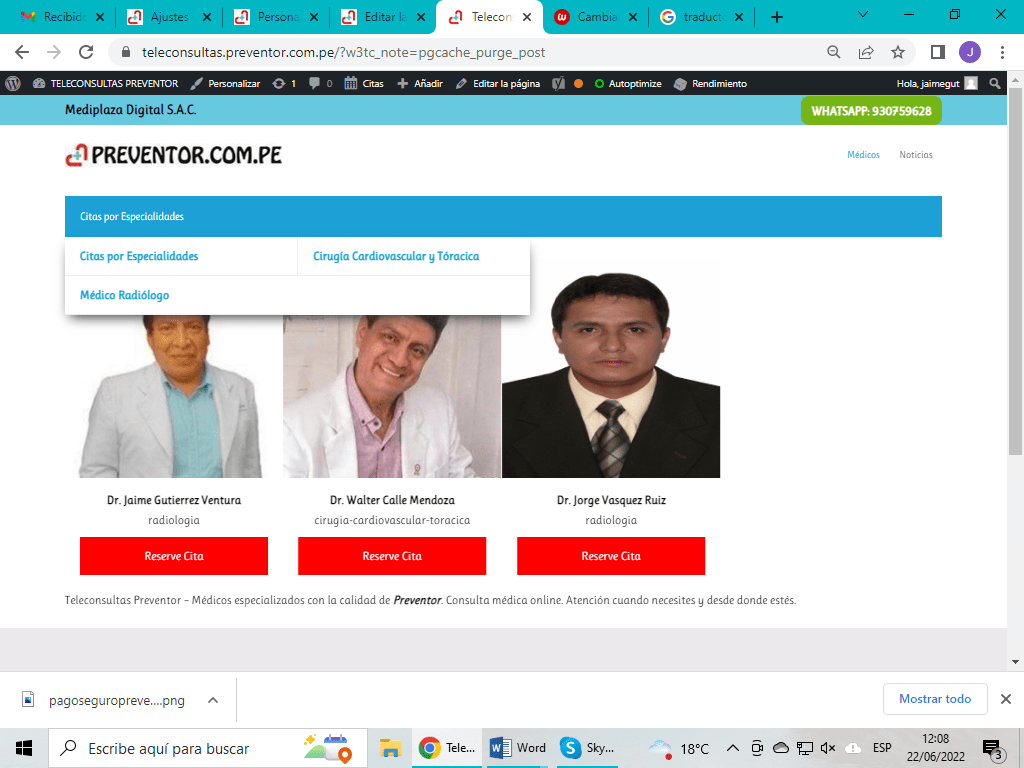
Task: Open the zoom magnifier icon in address bar
Action: pos(833,52)
